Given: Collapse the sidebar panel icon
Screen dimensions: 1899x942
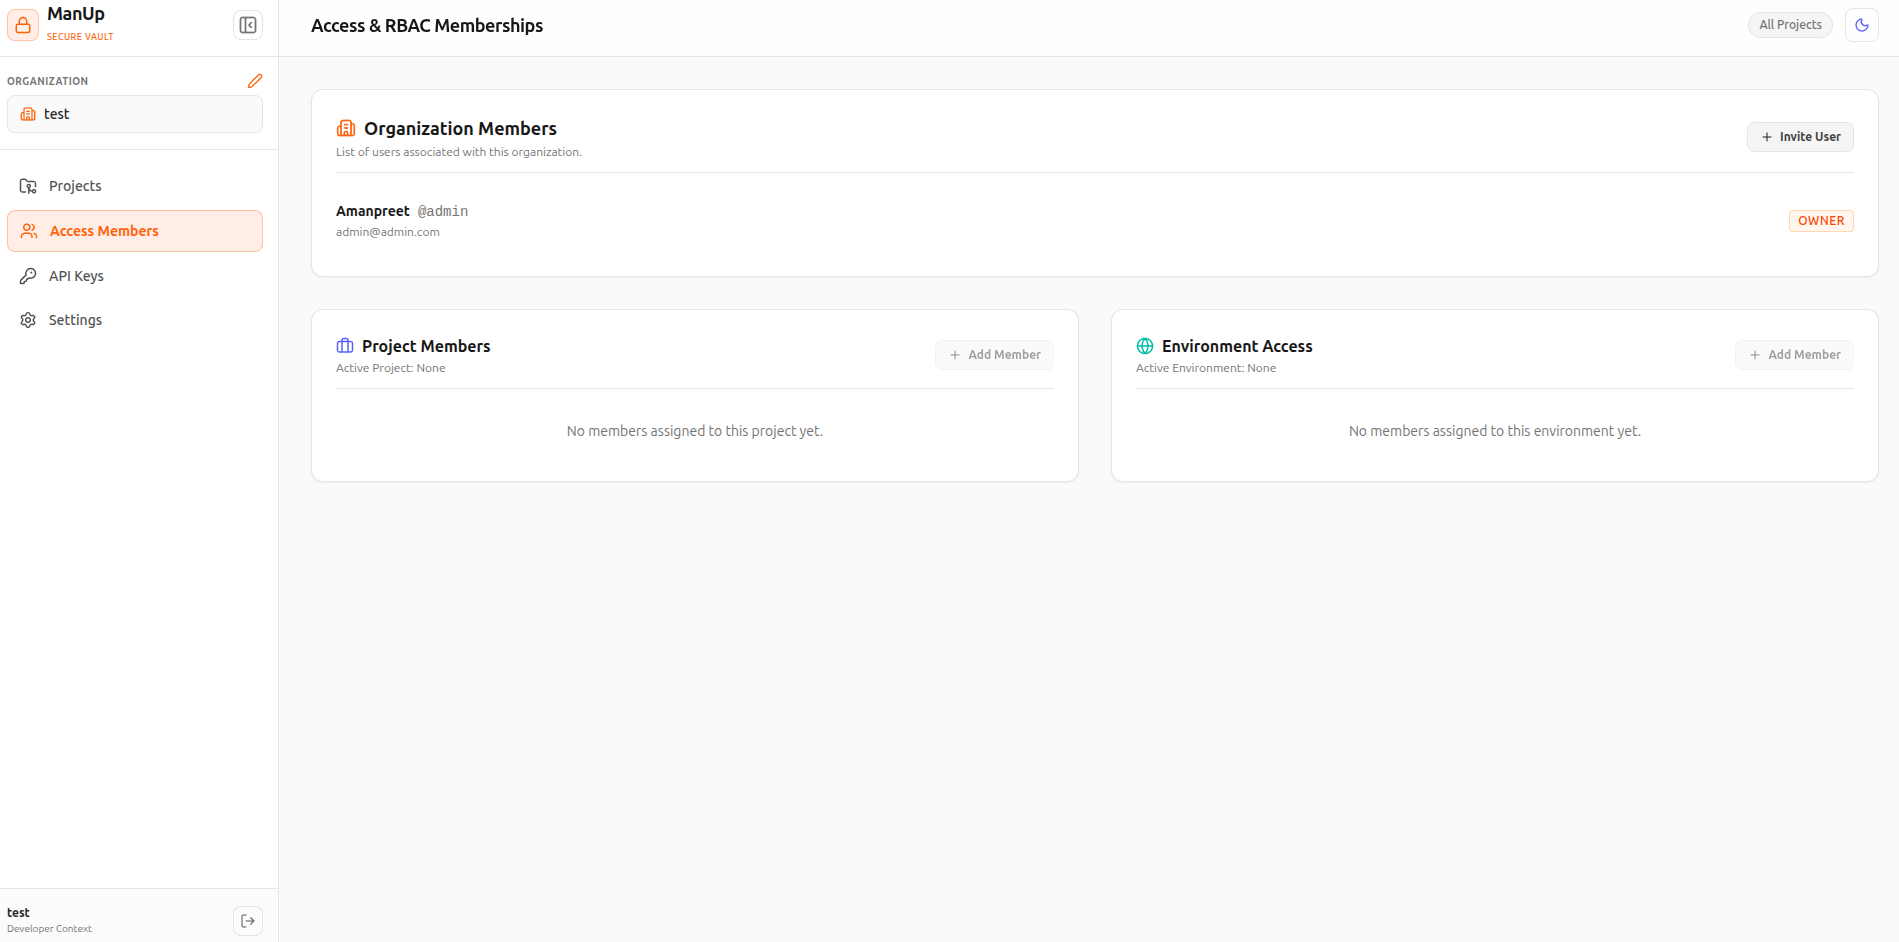Looking at the screenshot, I should pos(248,25).
